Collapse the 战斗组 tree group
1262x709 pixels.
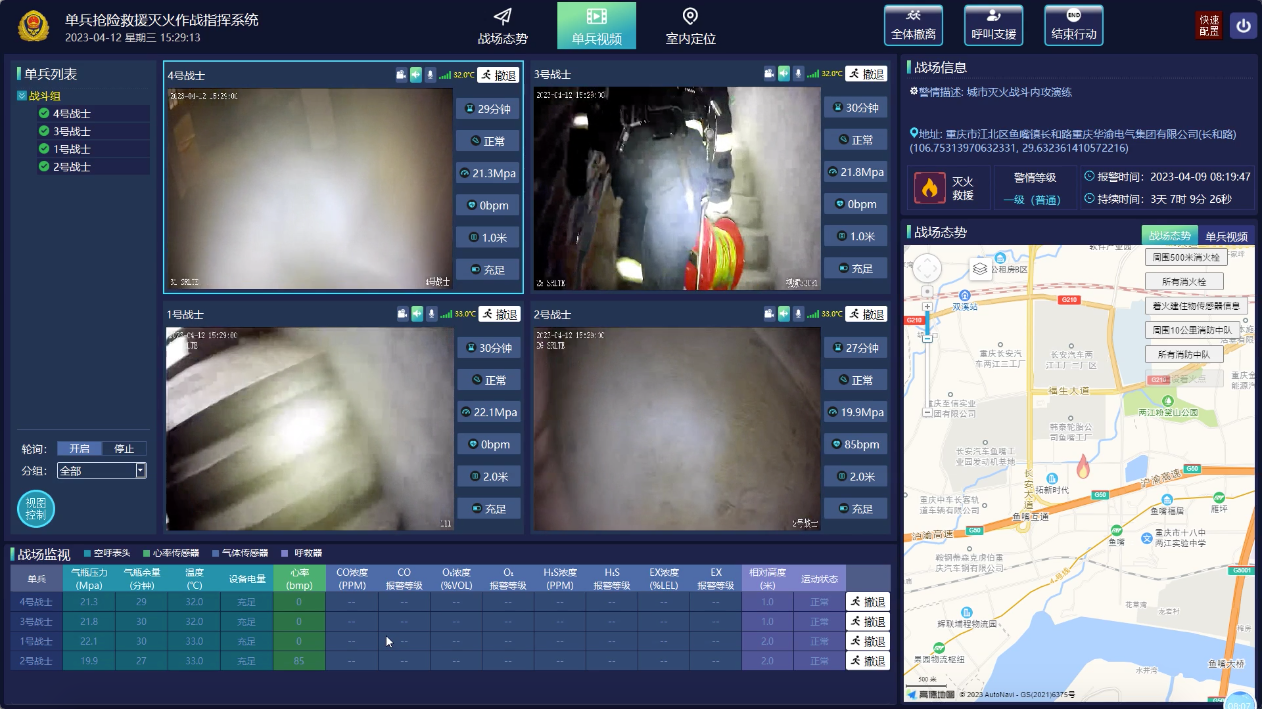(x=22, y=96)
